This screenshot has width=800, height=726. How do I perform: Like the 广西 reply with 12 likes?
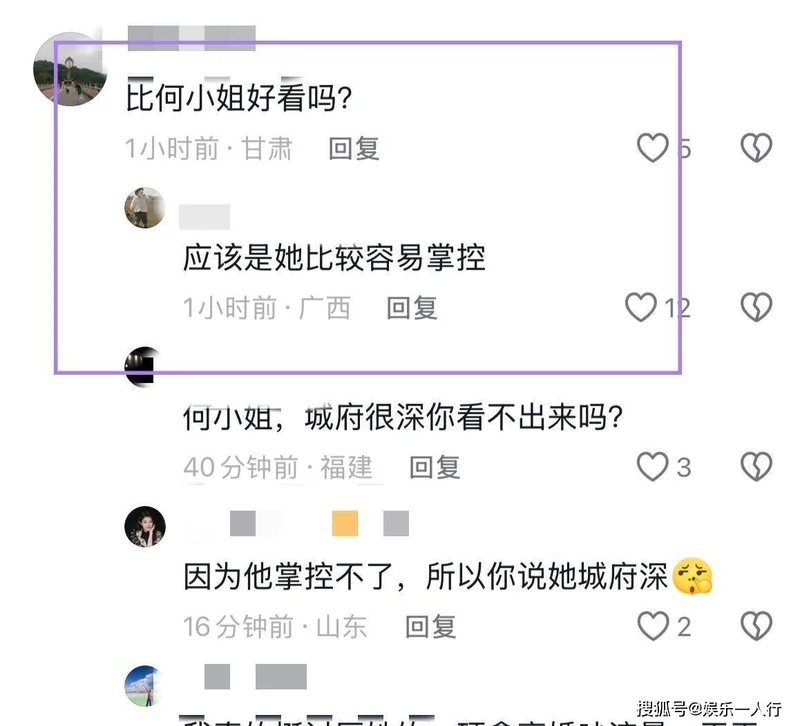pos(641,307)
